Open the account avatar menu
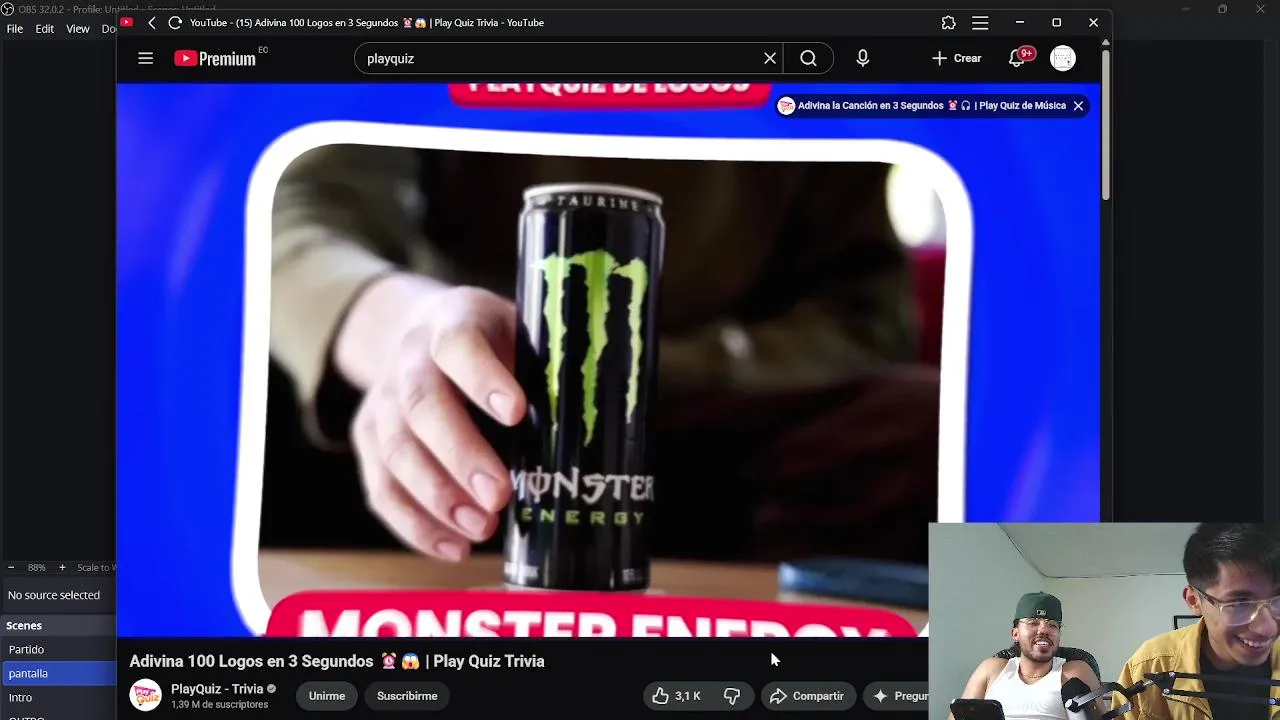Viewport: 1280px width, 720px height. click(1063, 58)
